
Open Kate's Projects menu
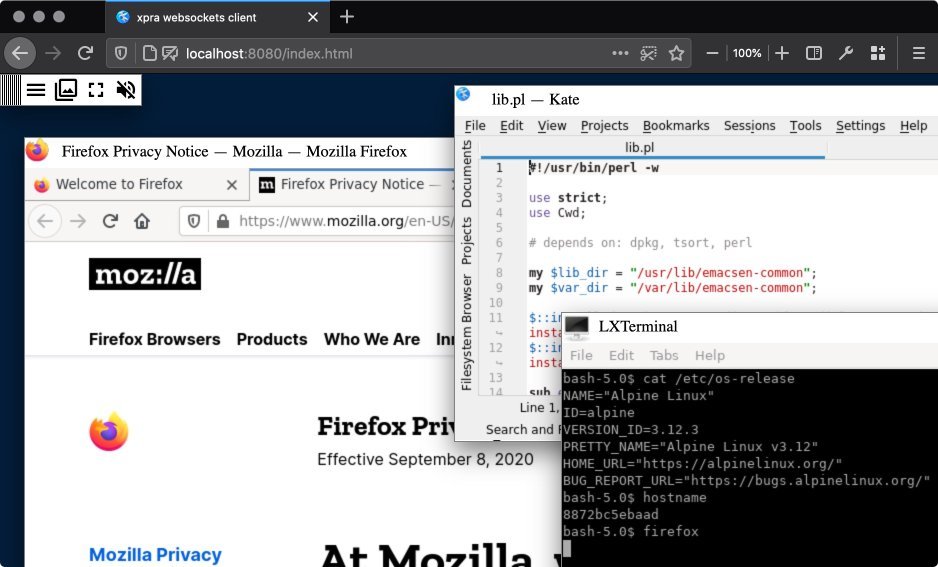pyautogui.click(x=604, y=126)
